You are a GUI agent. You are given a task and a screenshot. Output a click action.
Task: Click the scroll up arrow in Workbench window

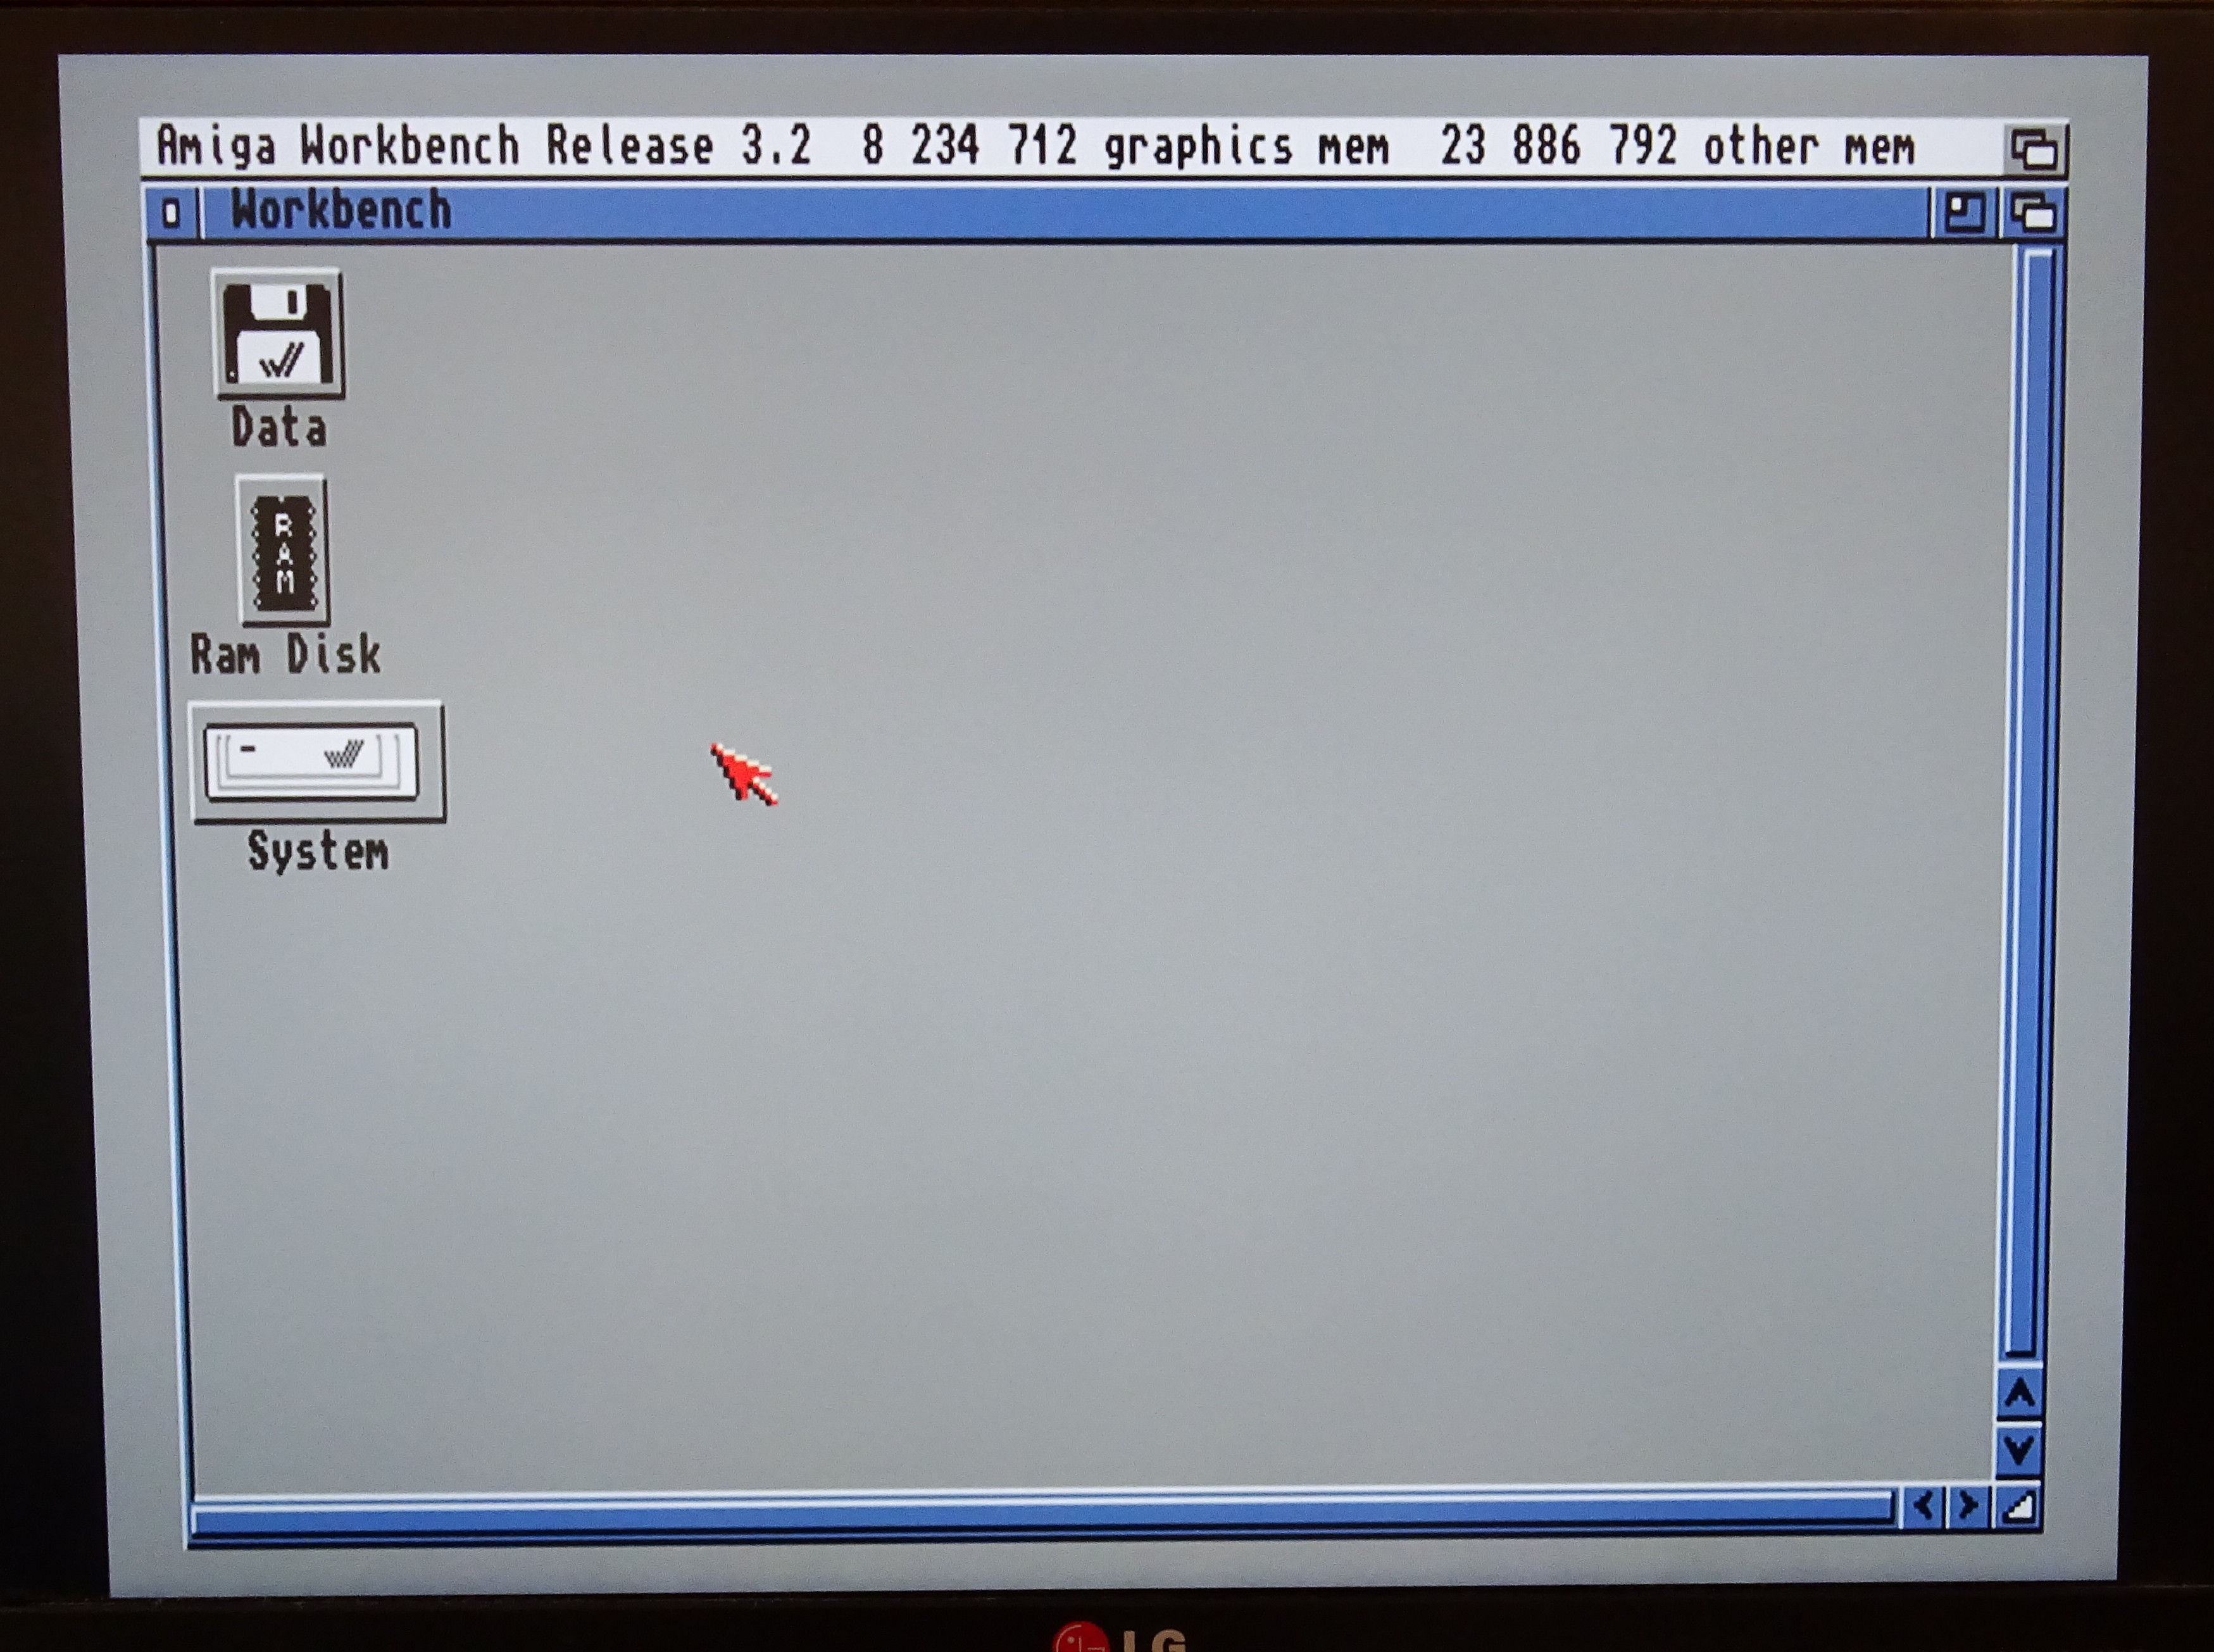click(2019, 1394)
